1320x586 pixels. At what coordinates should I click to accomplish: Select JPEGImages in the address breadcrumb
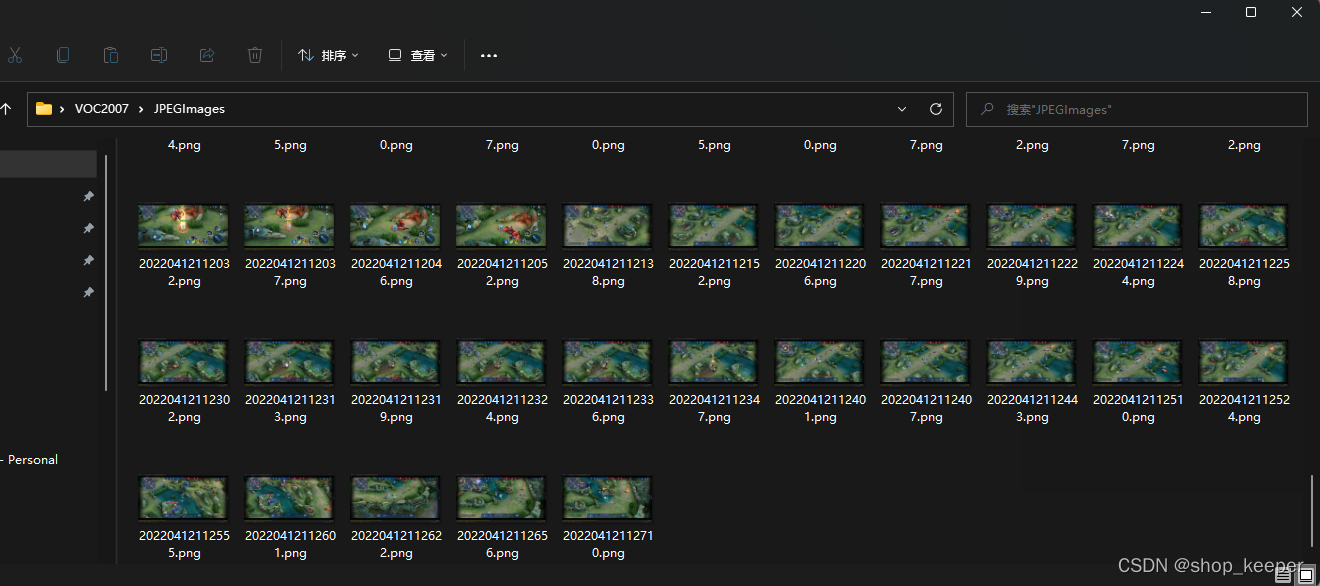(189, 109)
